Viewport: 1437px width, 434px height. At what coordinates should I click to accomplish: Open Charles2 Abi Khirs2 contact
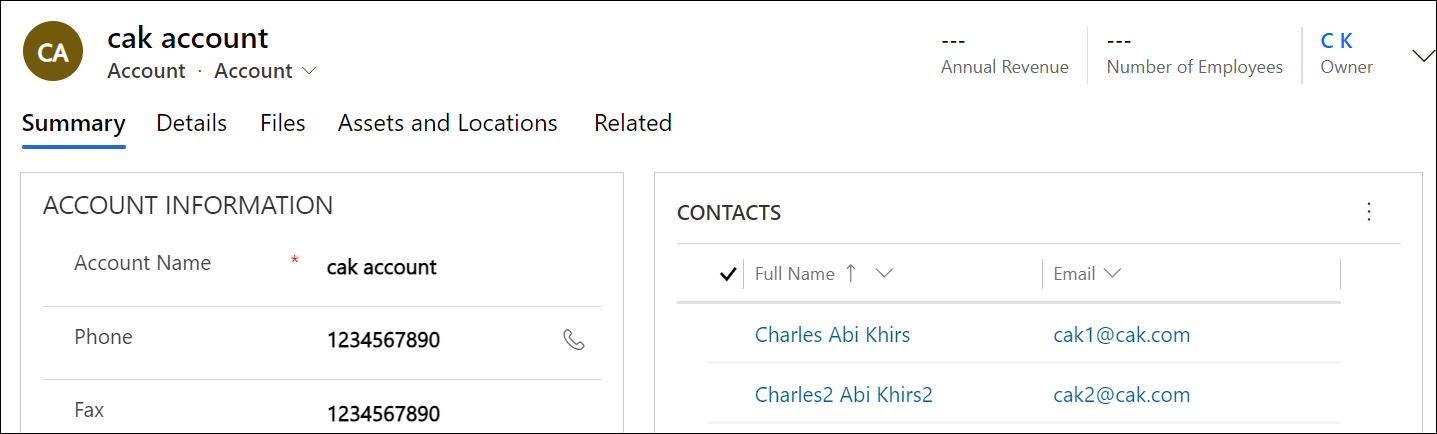click(843, 395)
